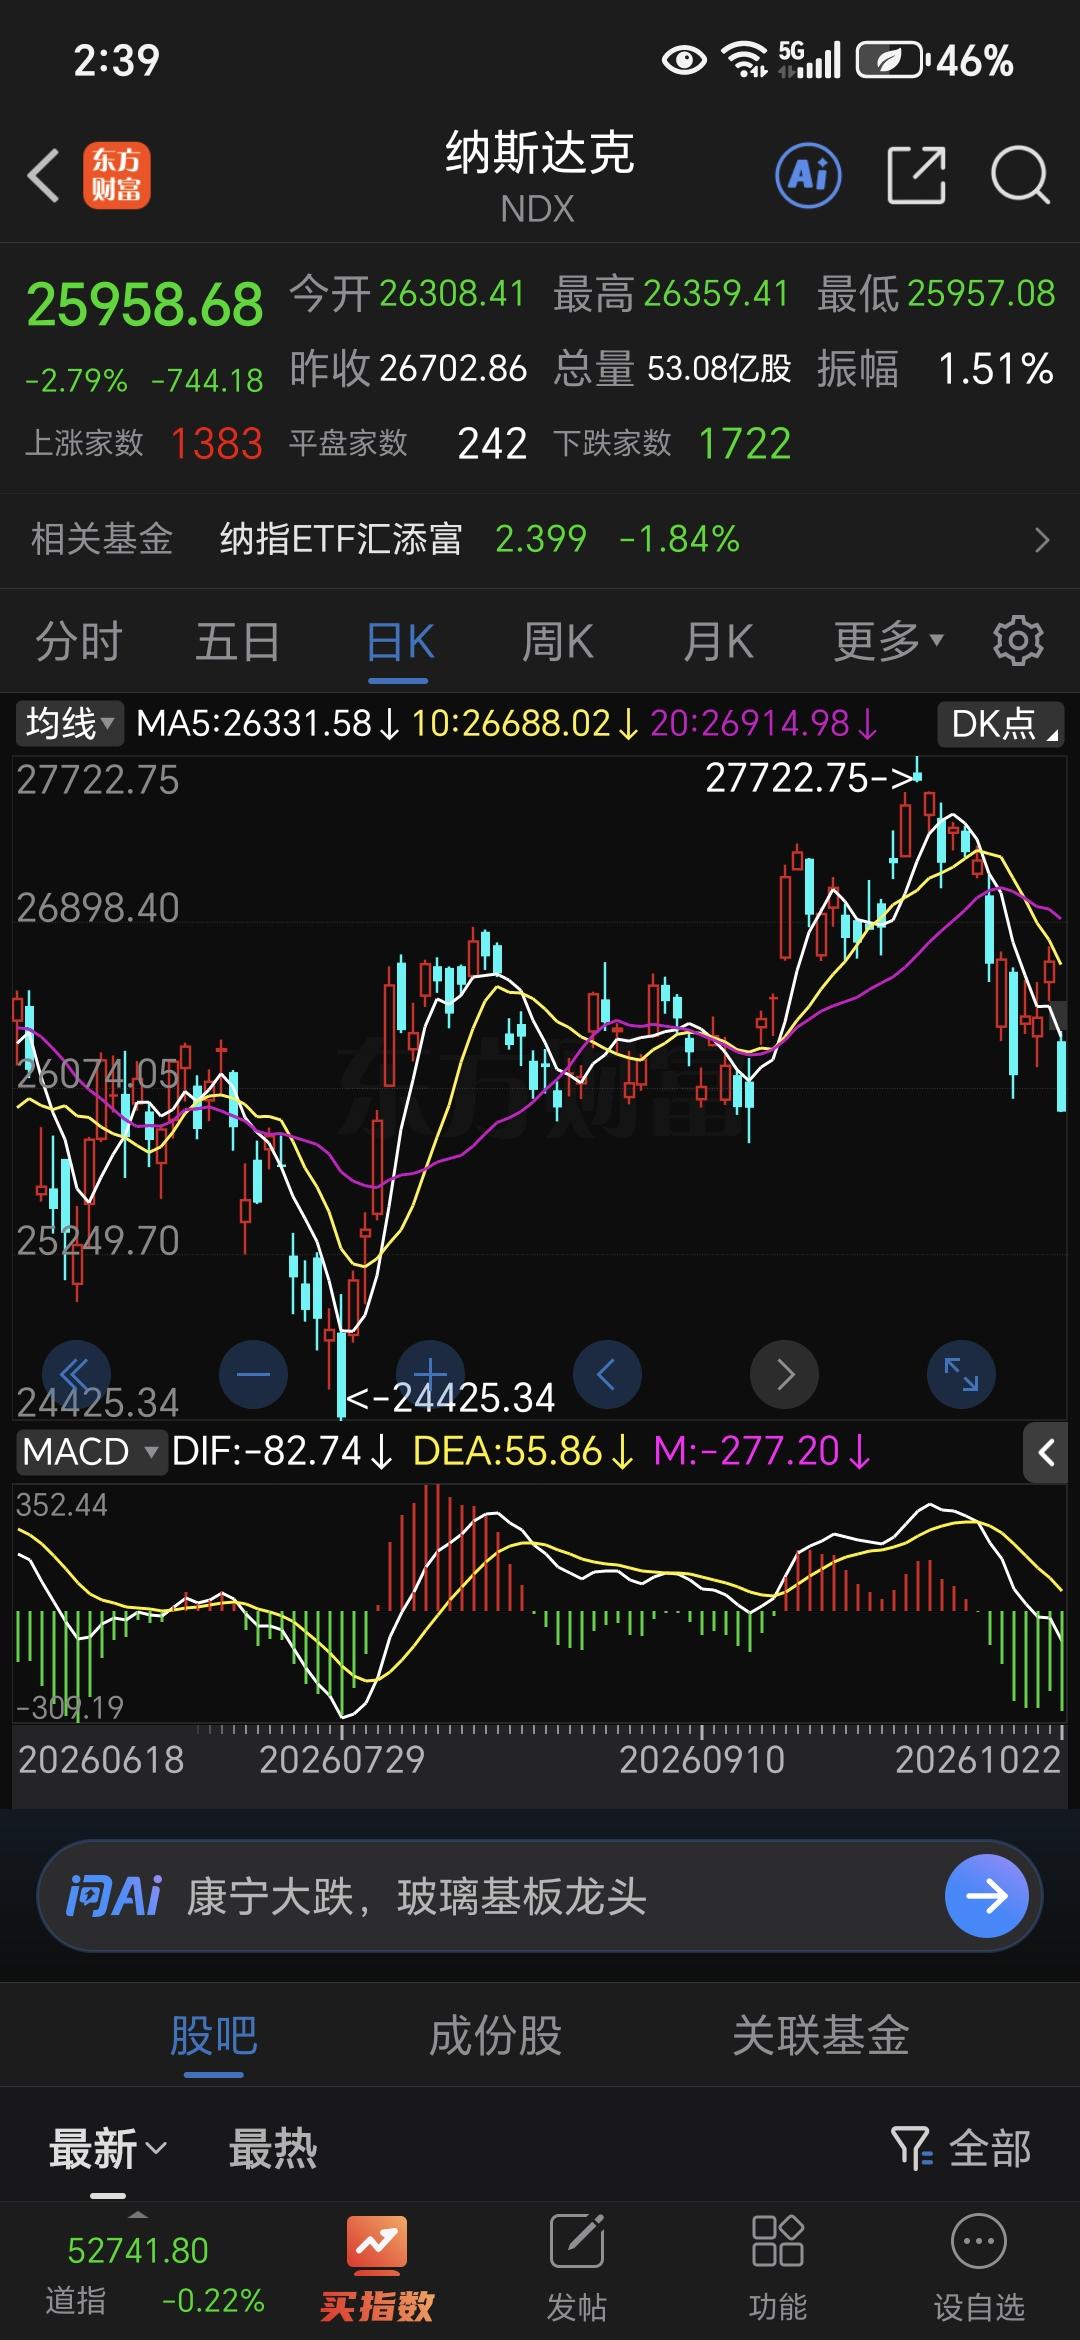Select the 最热 sort option
This screenshot has height=2340, width=1080.
click(273, 2148)
